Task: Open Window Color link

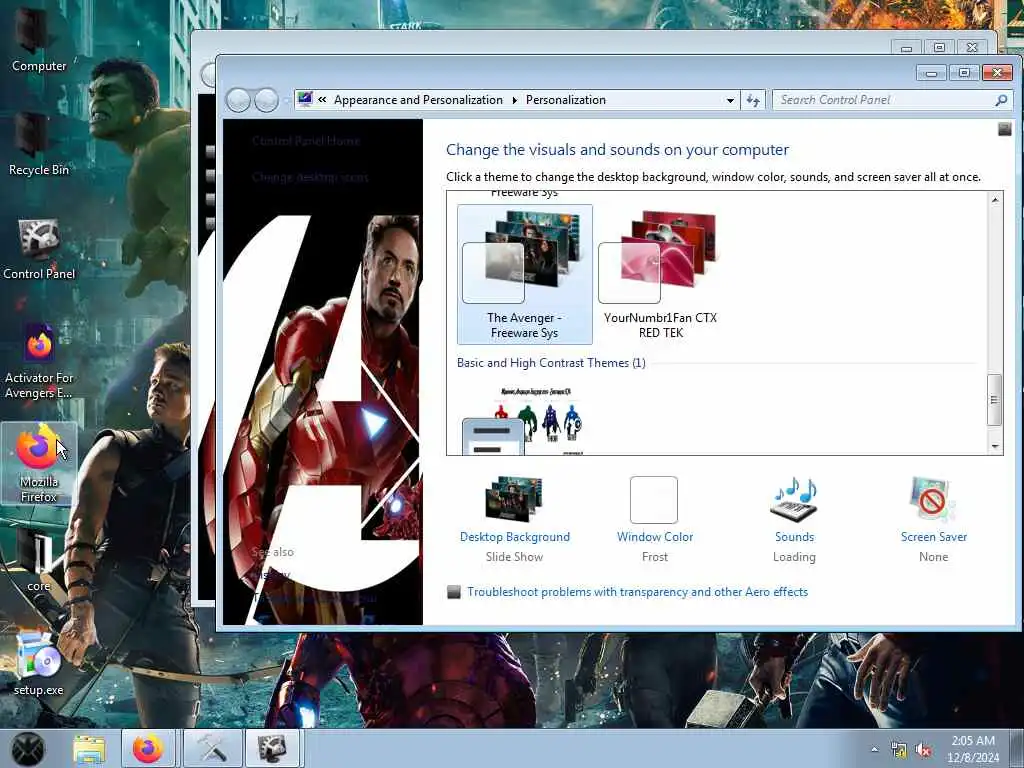Action: click(x=655, y=537)
